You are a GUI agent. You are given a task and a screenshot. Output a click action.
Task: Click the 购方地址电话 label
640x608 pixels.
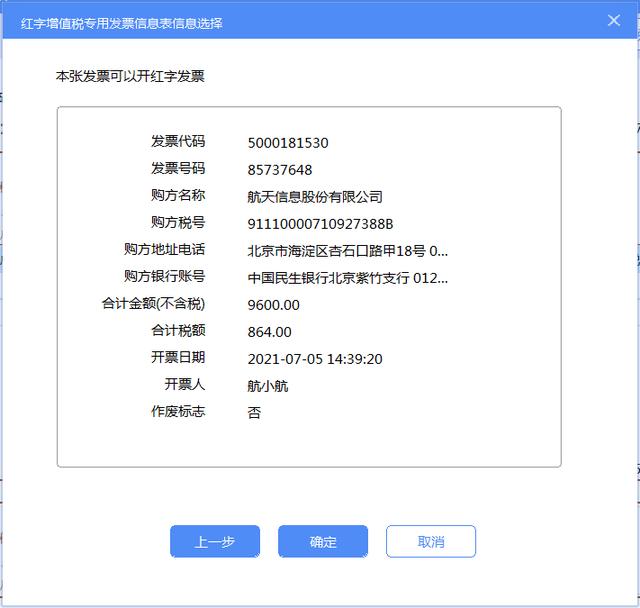(x=164, y=249)
